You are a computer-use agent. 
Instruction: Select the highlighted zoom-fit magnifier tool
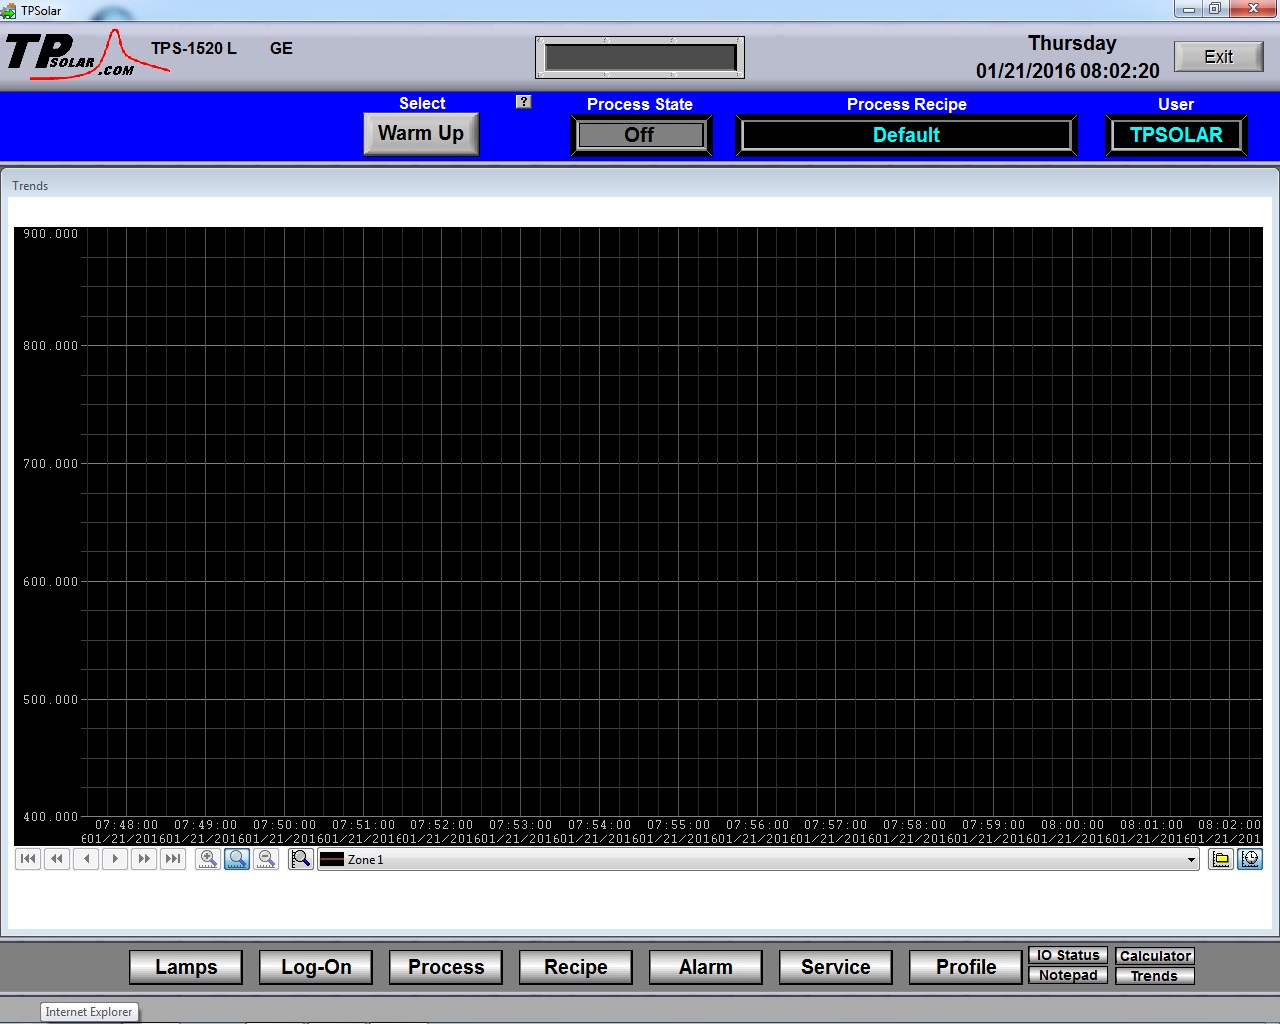coord(237,859)
